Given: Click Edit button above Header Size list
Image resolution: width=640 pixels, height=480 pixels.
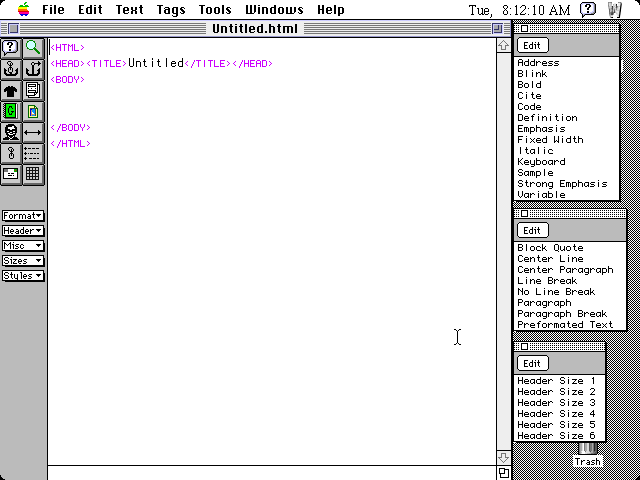Looking at the screenshot, I should 532,364.
